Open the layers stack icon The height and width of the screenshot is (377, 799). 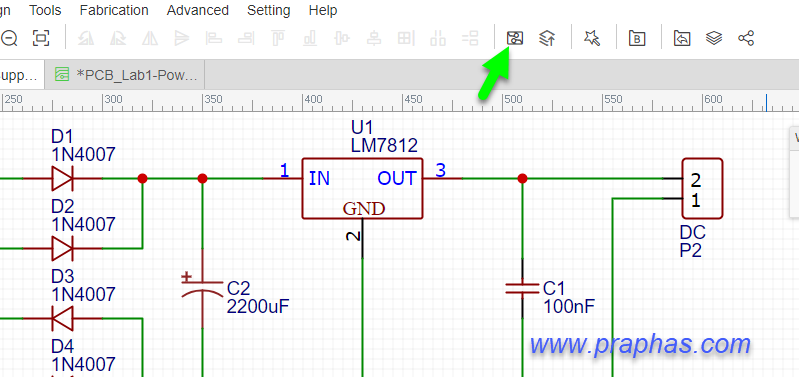pos(714,38)
